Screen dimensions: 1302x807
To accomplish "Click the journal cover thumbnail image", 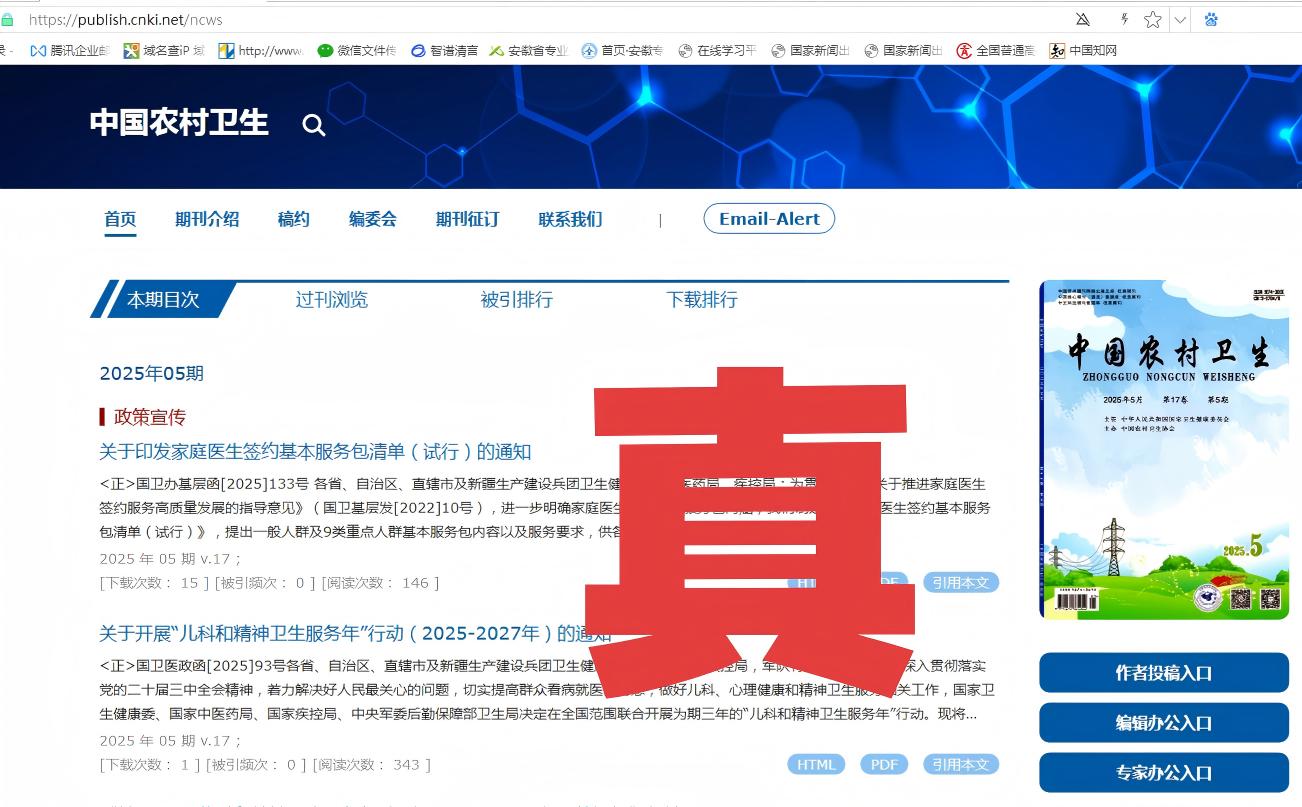I will pyautogui.click(x=1164, y=449).
